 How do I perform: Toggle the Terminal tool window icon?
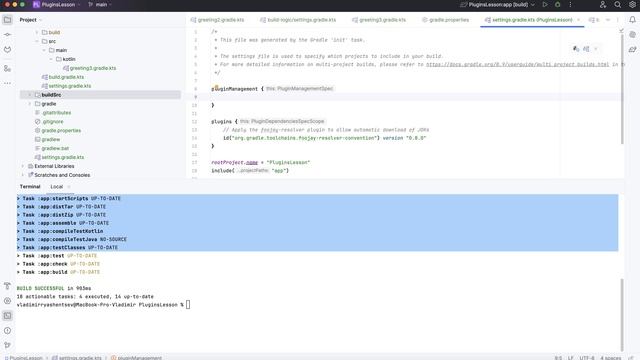pyautogui.click(x=7, y=316)
